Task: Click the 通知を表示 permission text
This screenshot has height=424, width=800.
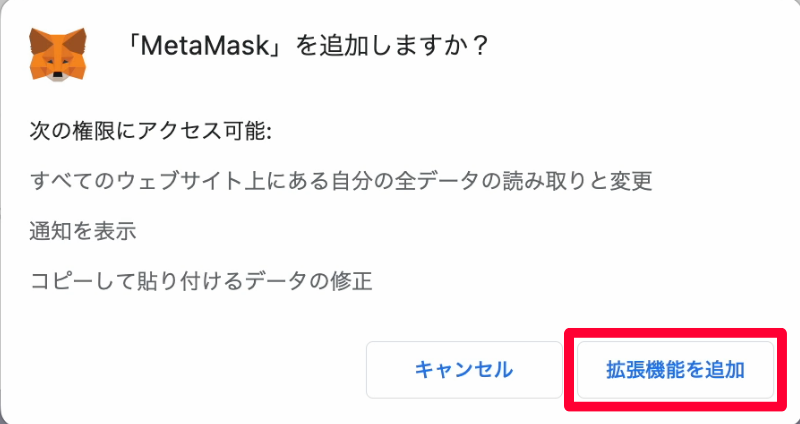Action: pyautogui.click(x=83, y=231)
